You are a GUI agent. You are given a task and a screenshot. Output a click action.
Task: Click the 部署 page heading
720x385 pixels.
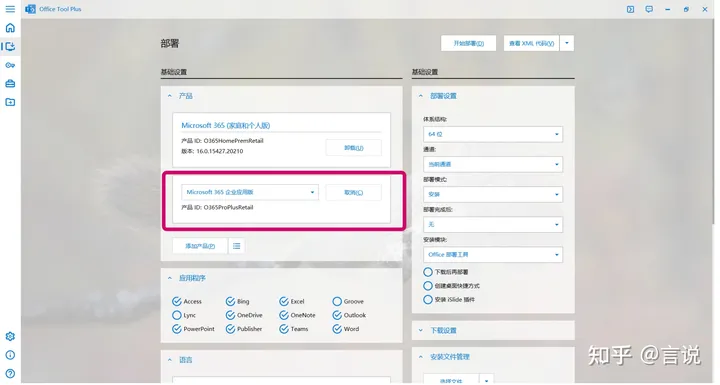pos(170,44)
